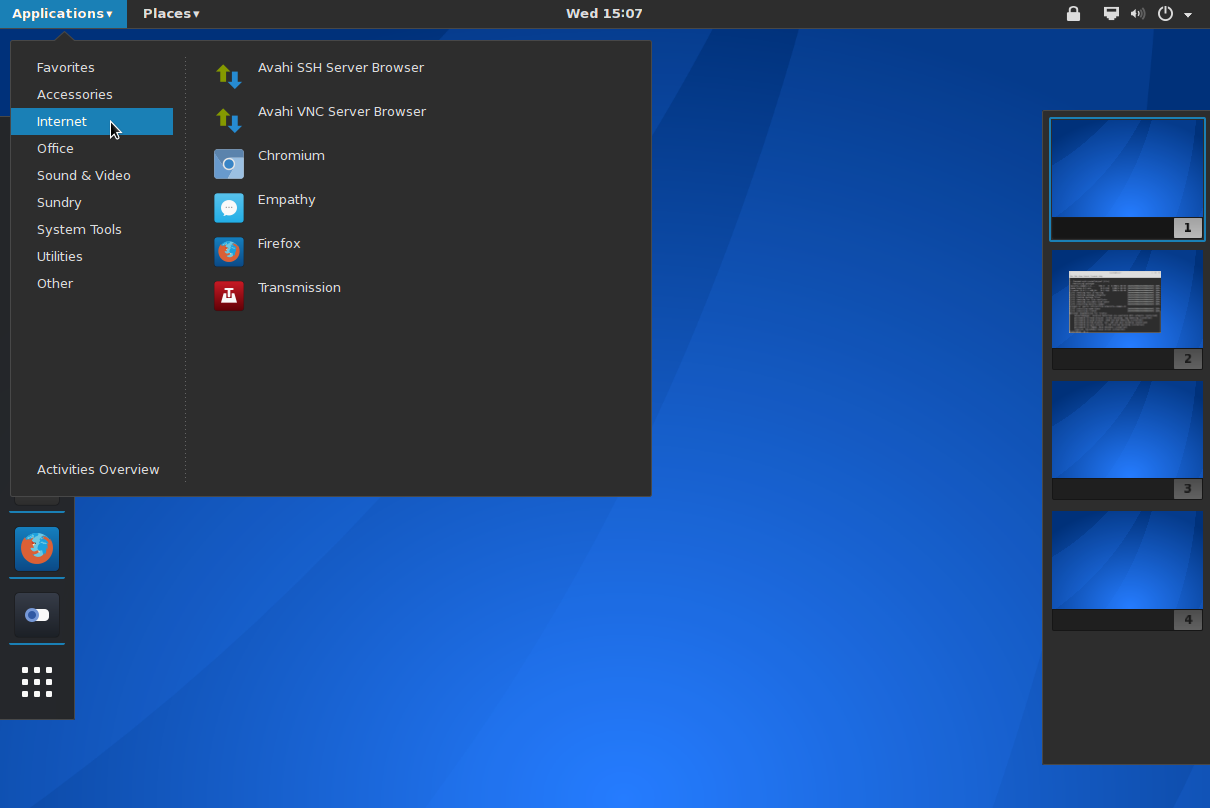This screenshot has width=1210, height=808.
Task: Open the Activities Overview link
Action: tap(97, 469)
